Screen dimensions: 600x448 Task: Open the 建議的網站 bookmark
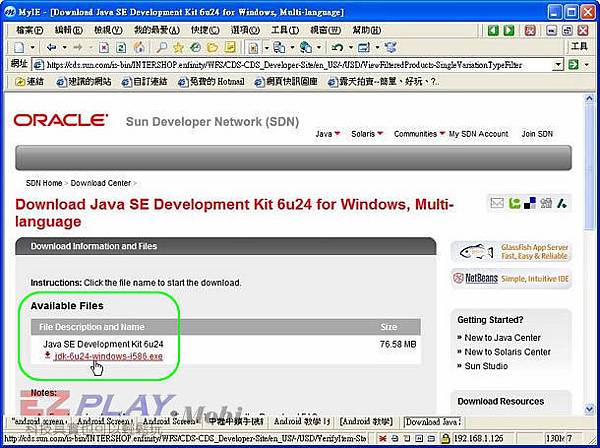[x=83, y=81]
